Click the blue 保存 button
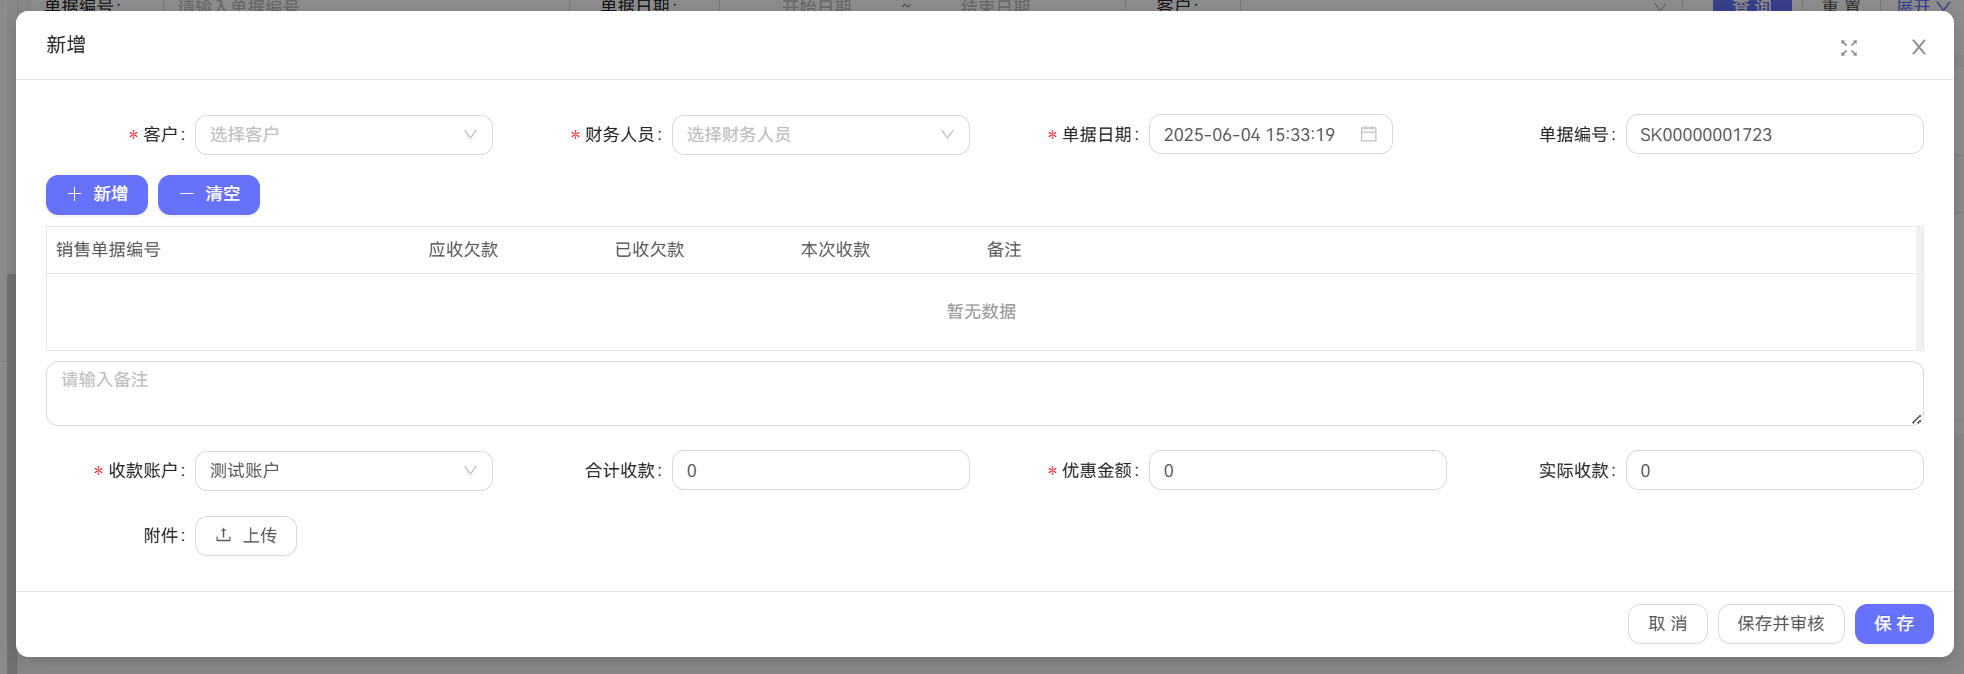Image resolution: width=1964 pixels, height=674 pixels. [x=1894, y=624]
